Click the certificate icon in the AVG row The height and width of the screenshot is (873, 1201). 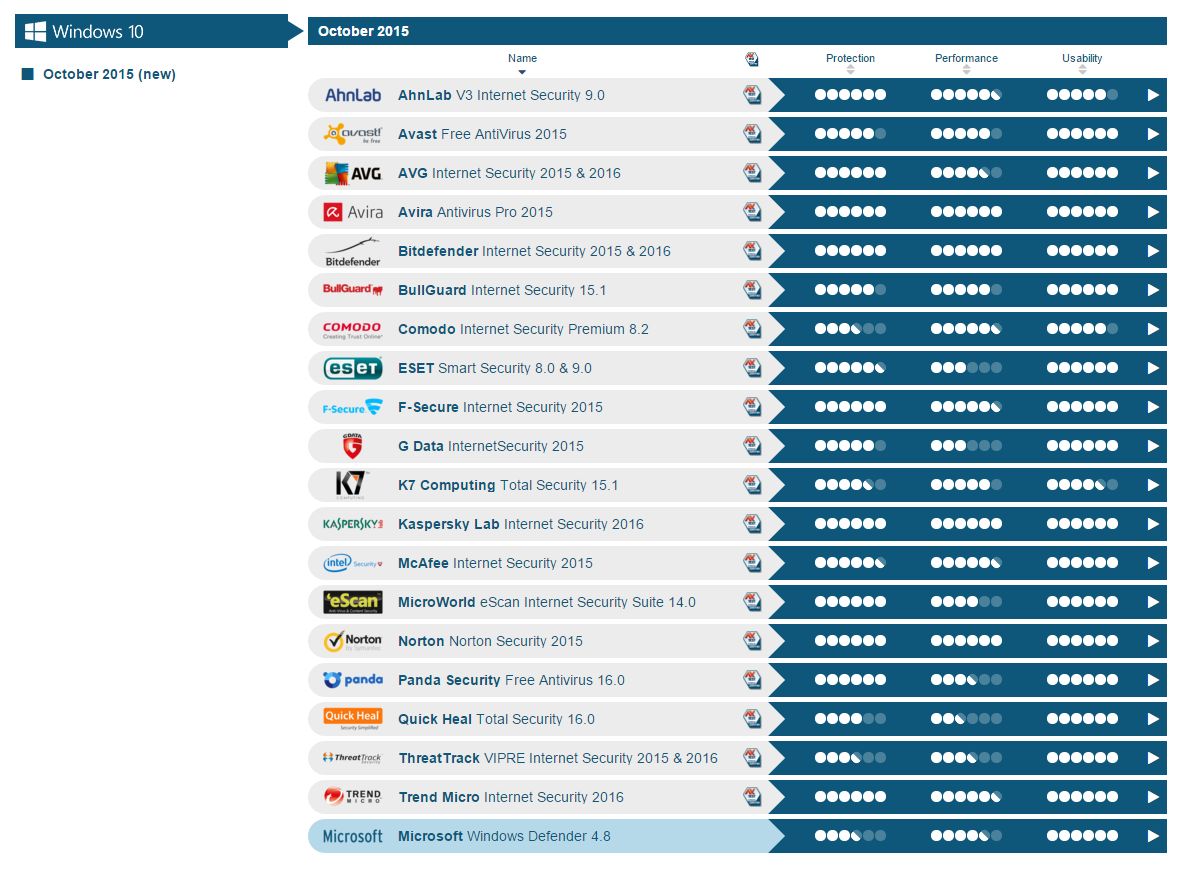click(752, 173)
